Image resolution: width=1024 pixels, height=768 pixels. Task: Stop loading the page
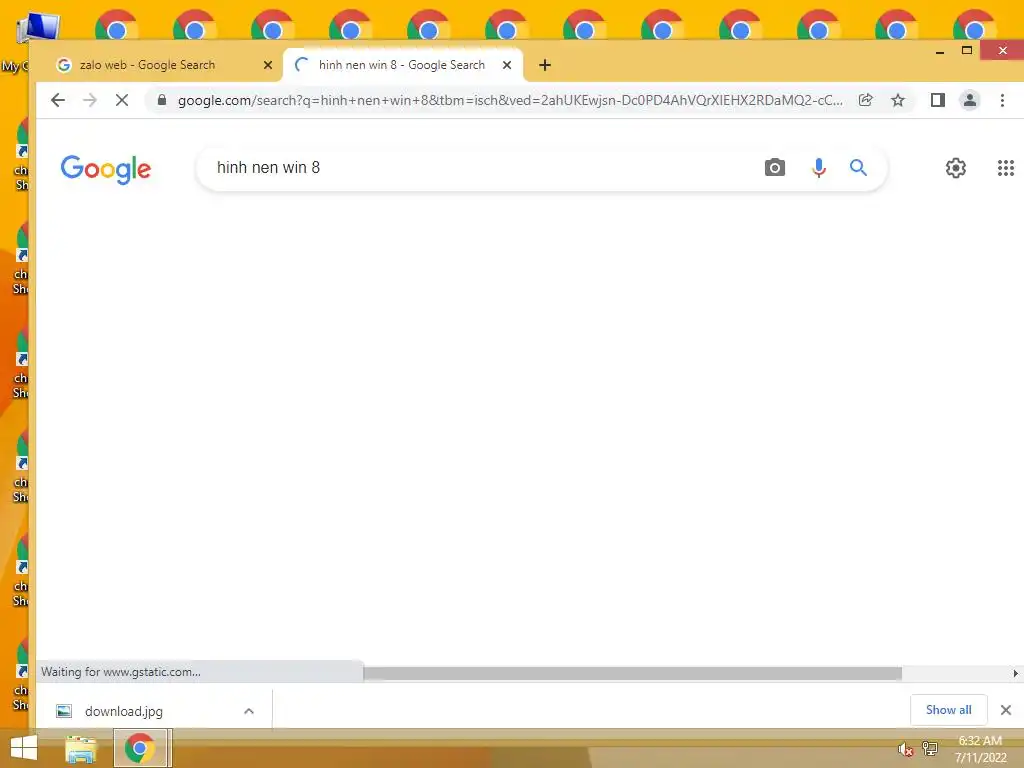pos(121,100)
